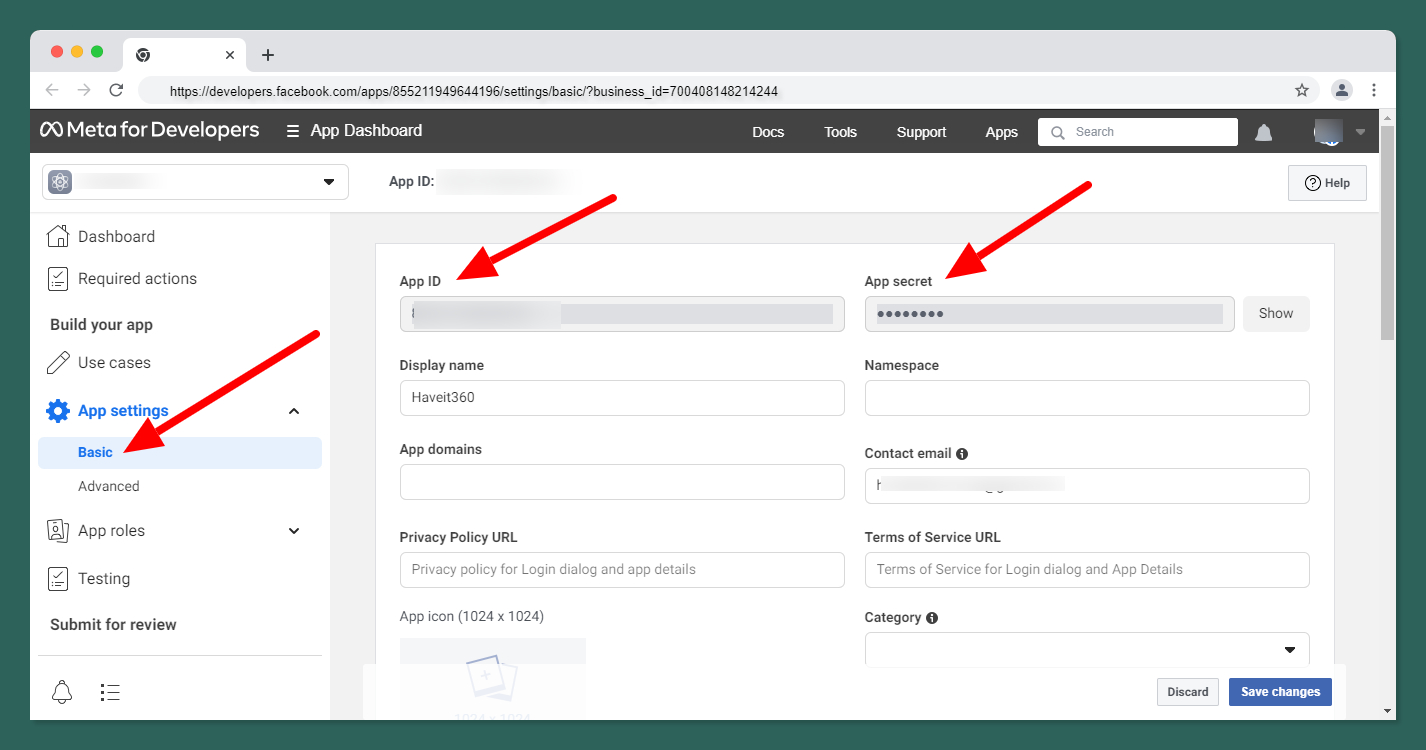Select Advanced under App settings
The height and width of the screenshot is (750, 1426).
point(109,486)
